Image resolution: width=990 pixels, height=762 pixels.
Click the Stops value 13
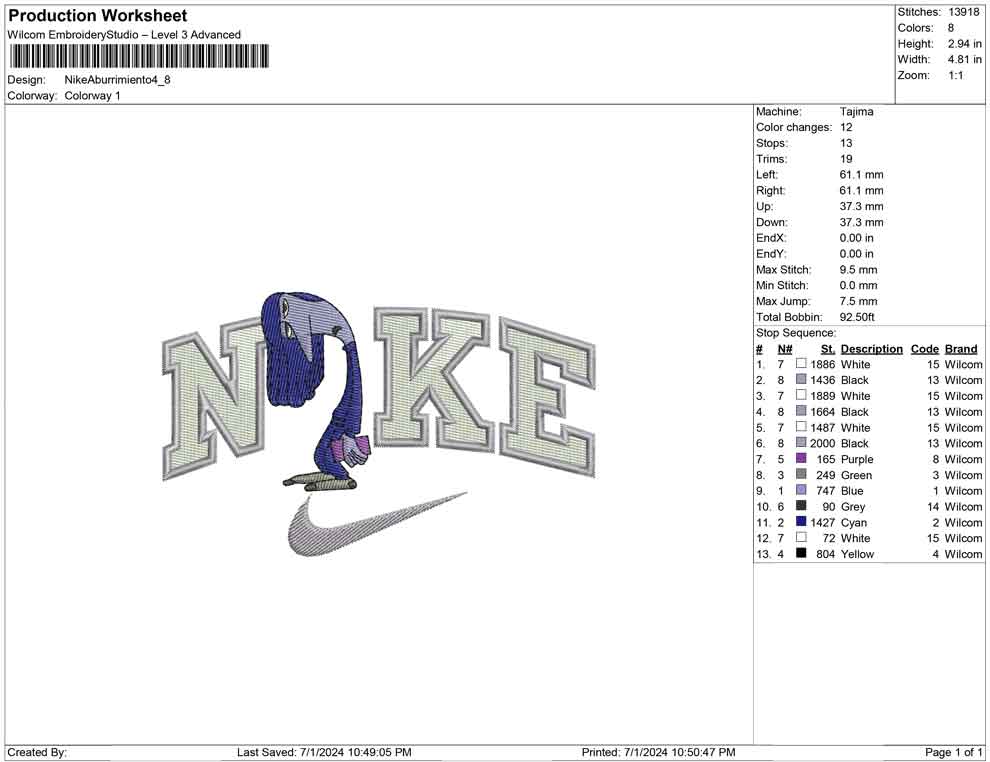pos(846,143)
